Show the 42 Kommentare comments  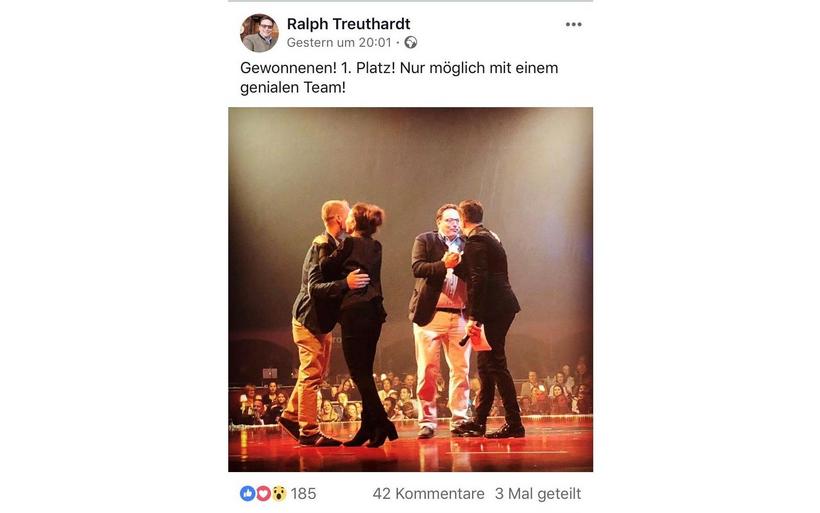click(x=428, y=494)
